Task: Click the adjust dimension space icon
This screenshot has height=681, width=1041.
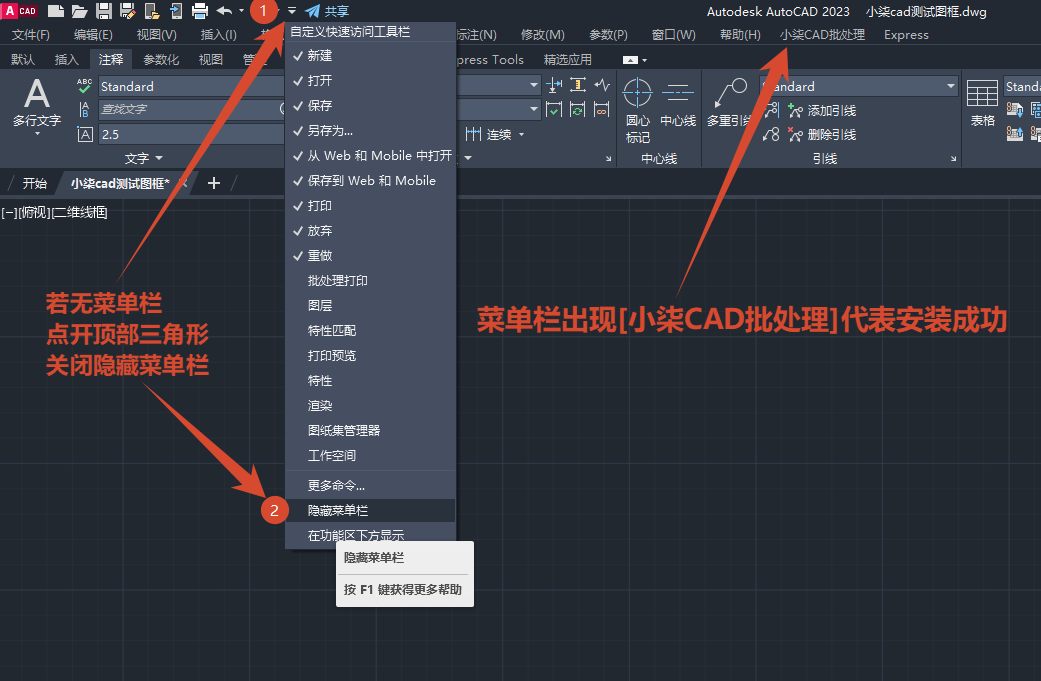Action: 578,85
